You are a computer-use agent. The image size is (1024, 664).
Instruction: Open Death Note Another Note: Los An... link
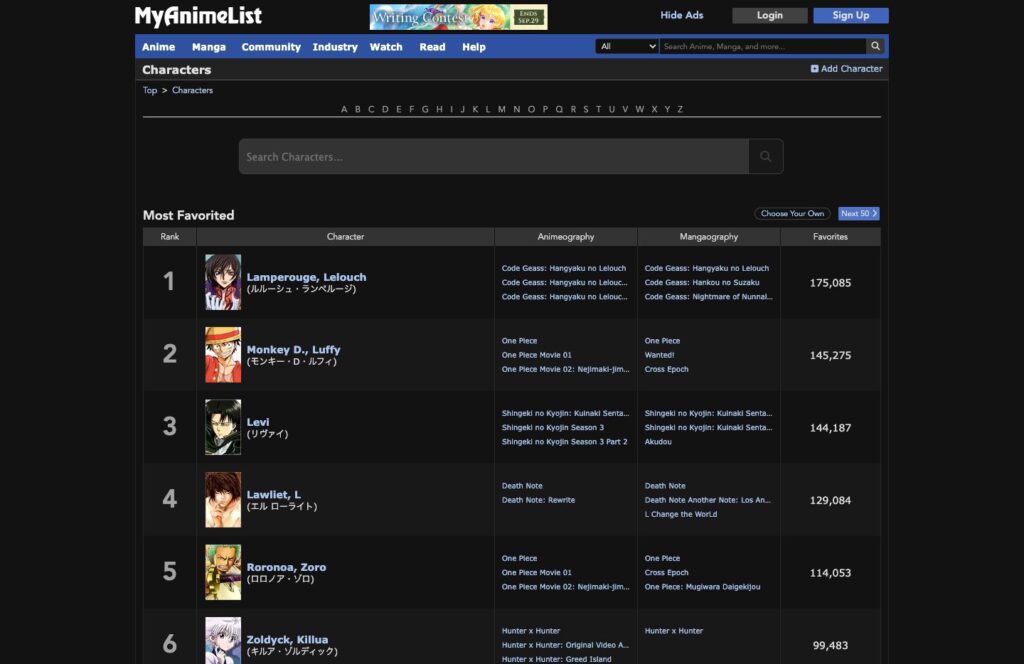(x=707, y=500)
